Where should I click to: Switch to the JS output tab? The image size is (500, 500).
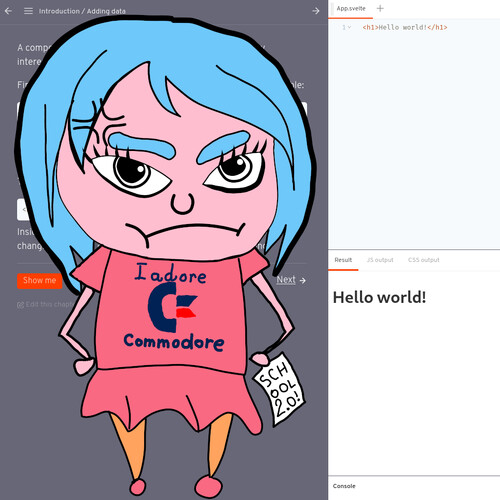pos(380,260)
